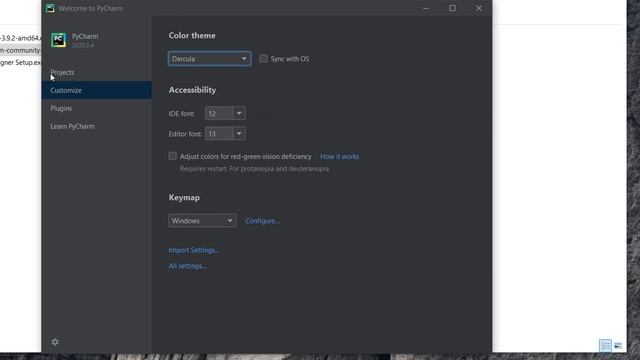Expand the IDE font size dropdown arrow
Viewport: 640px width, 360px height.
pos(239,113)
